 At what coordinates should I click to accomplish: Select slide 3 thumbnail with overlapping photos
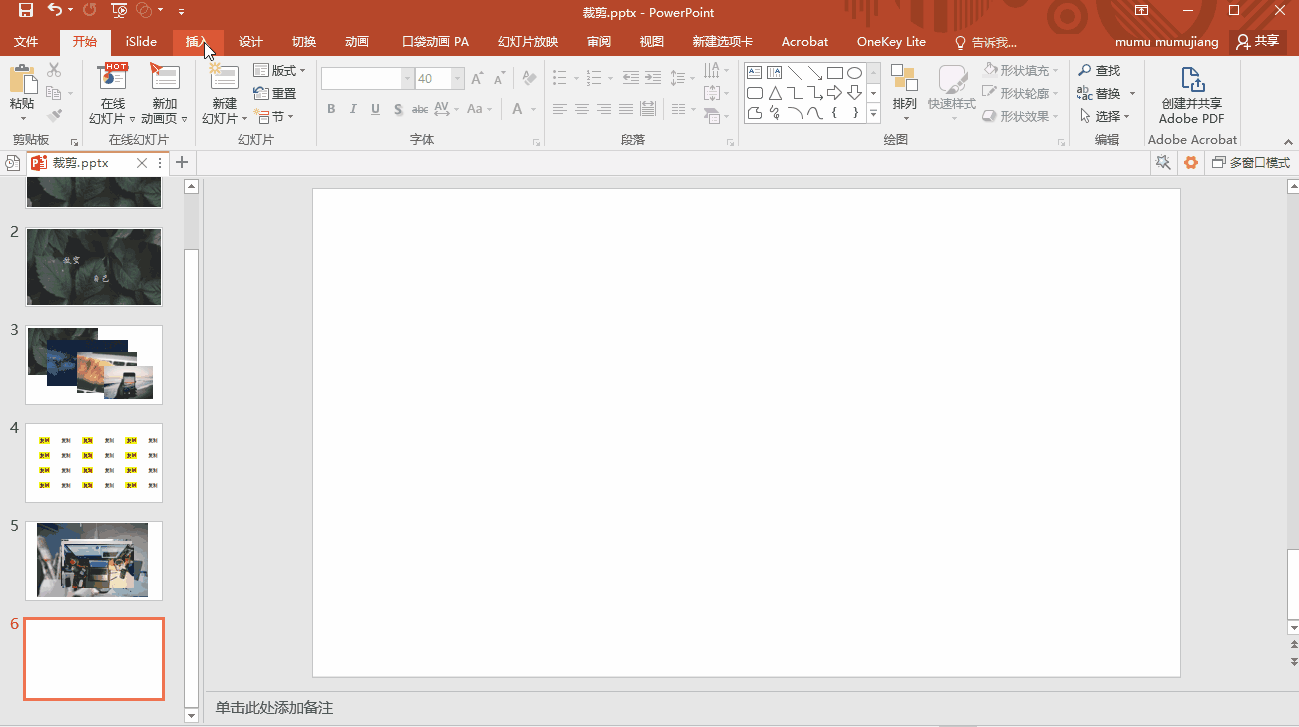pos(94,364)
